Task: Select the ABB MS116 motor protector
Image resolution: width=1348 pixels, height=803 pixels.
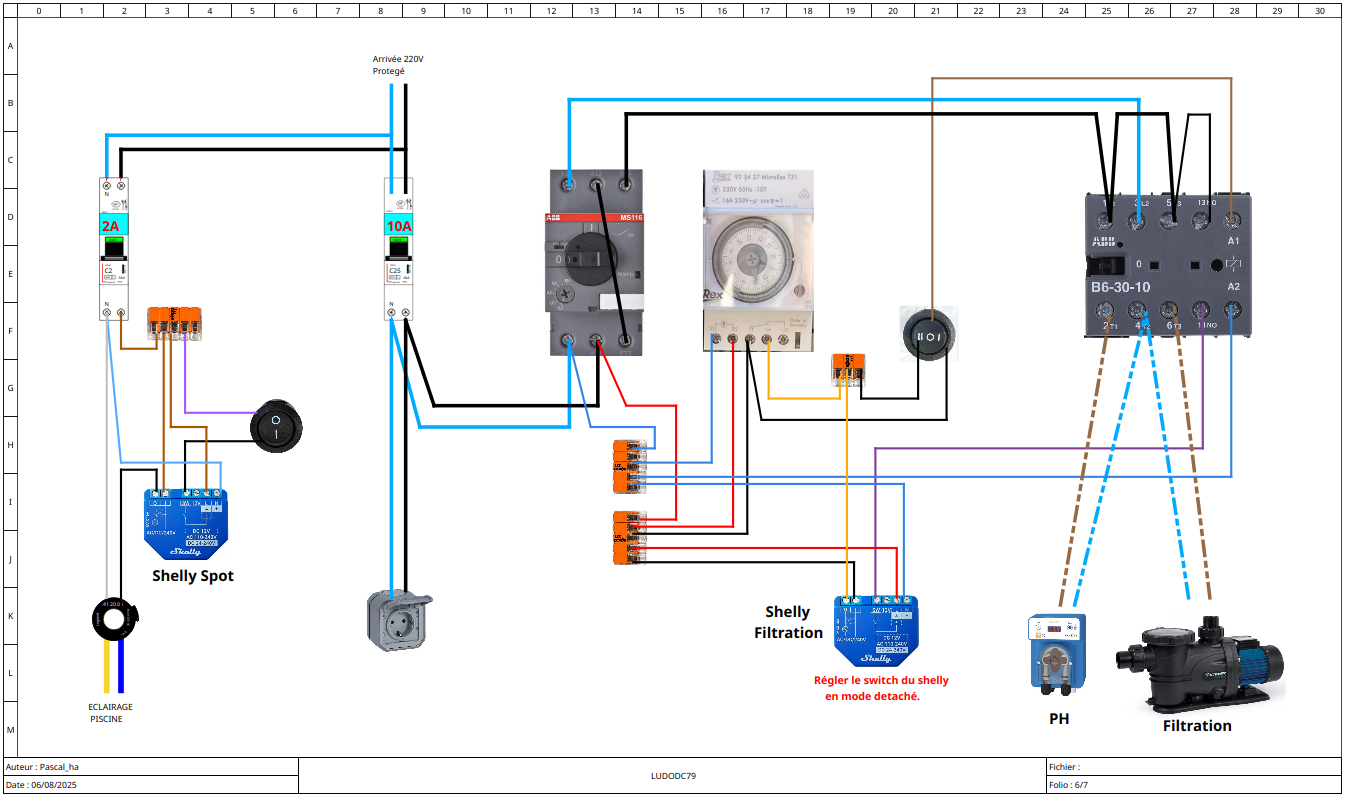Action: coord(596,263)
